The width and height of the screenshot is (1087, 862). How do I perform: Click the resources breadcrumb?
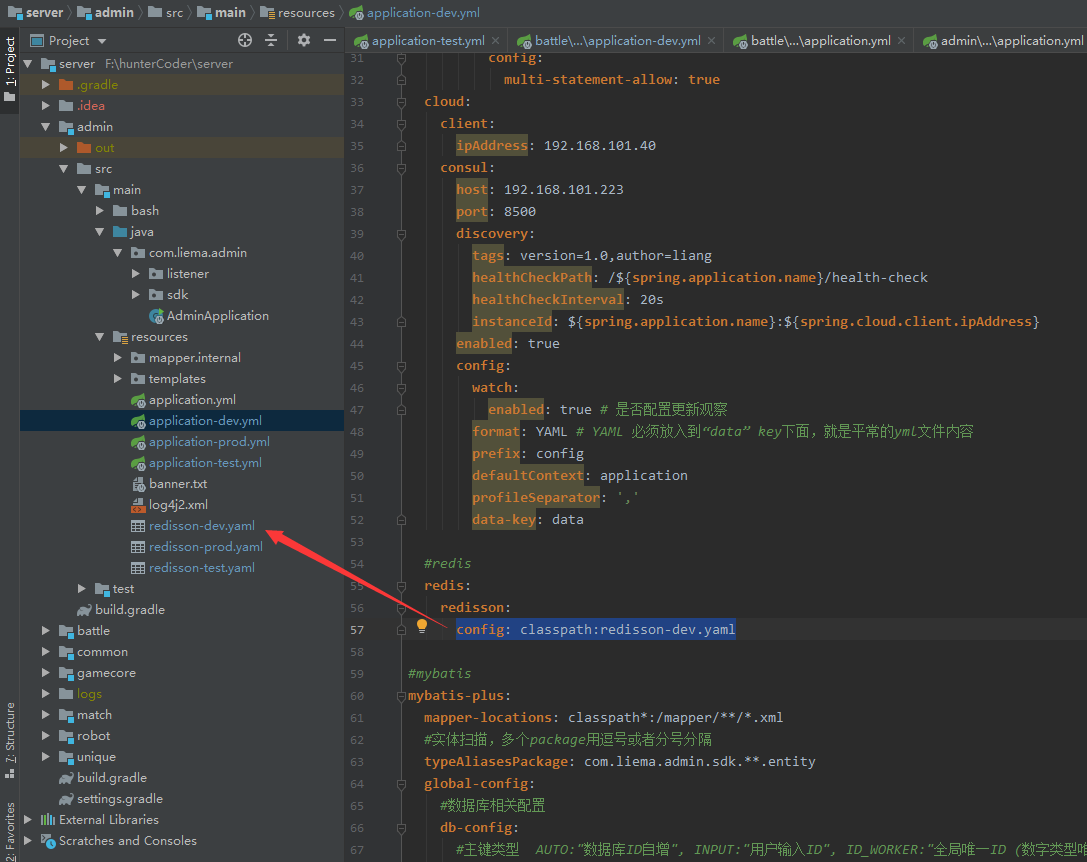click(x=297, y=12)
